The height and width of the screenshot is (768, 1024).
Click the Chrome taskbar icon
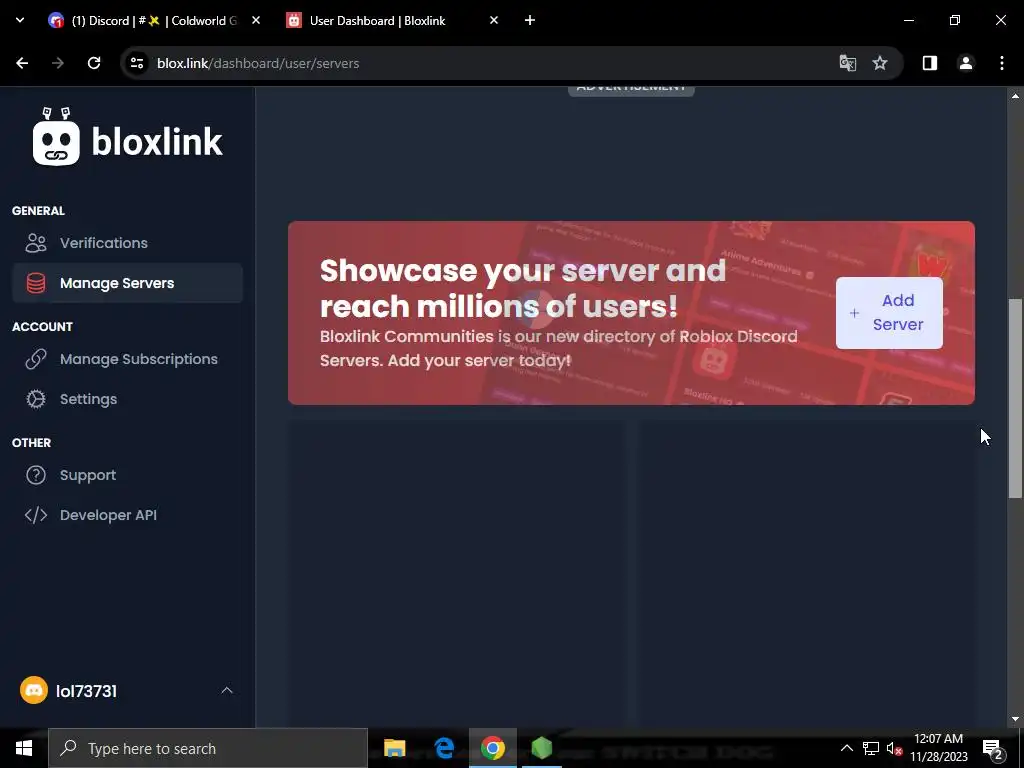click(x=493, y=748)
